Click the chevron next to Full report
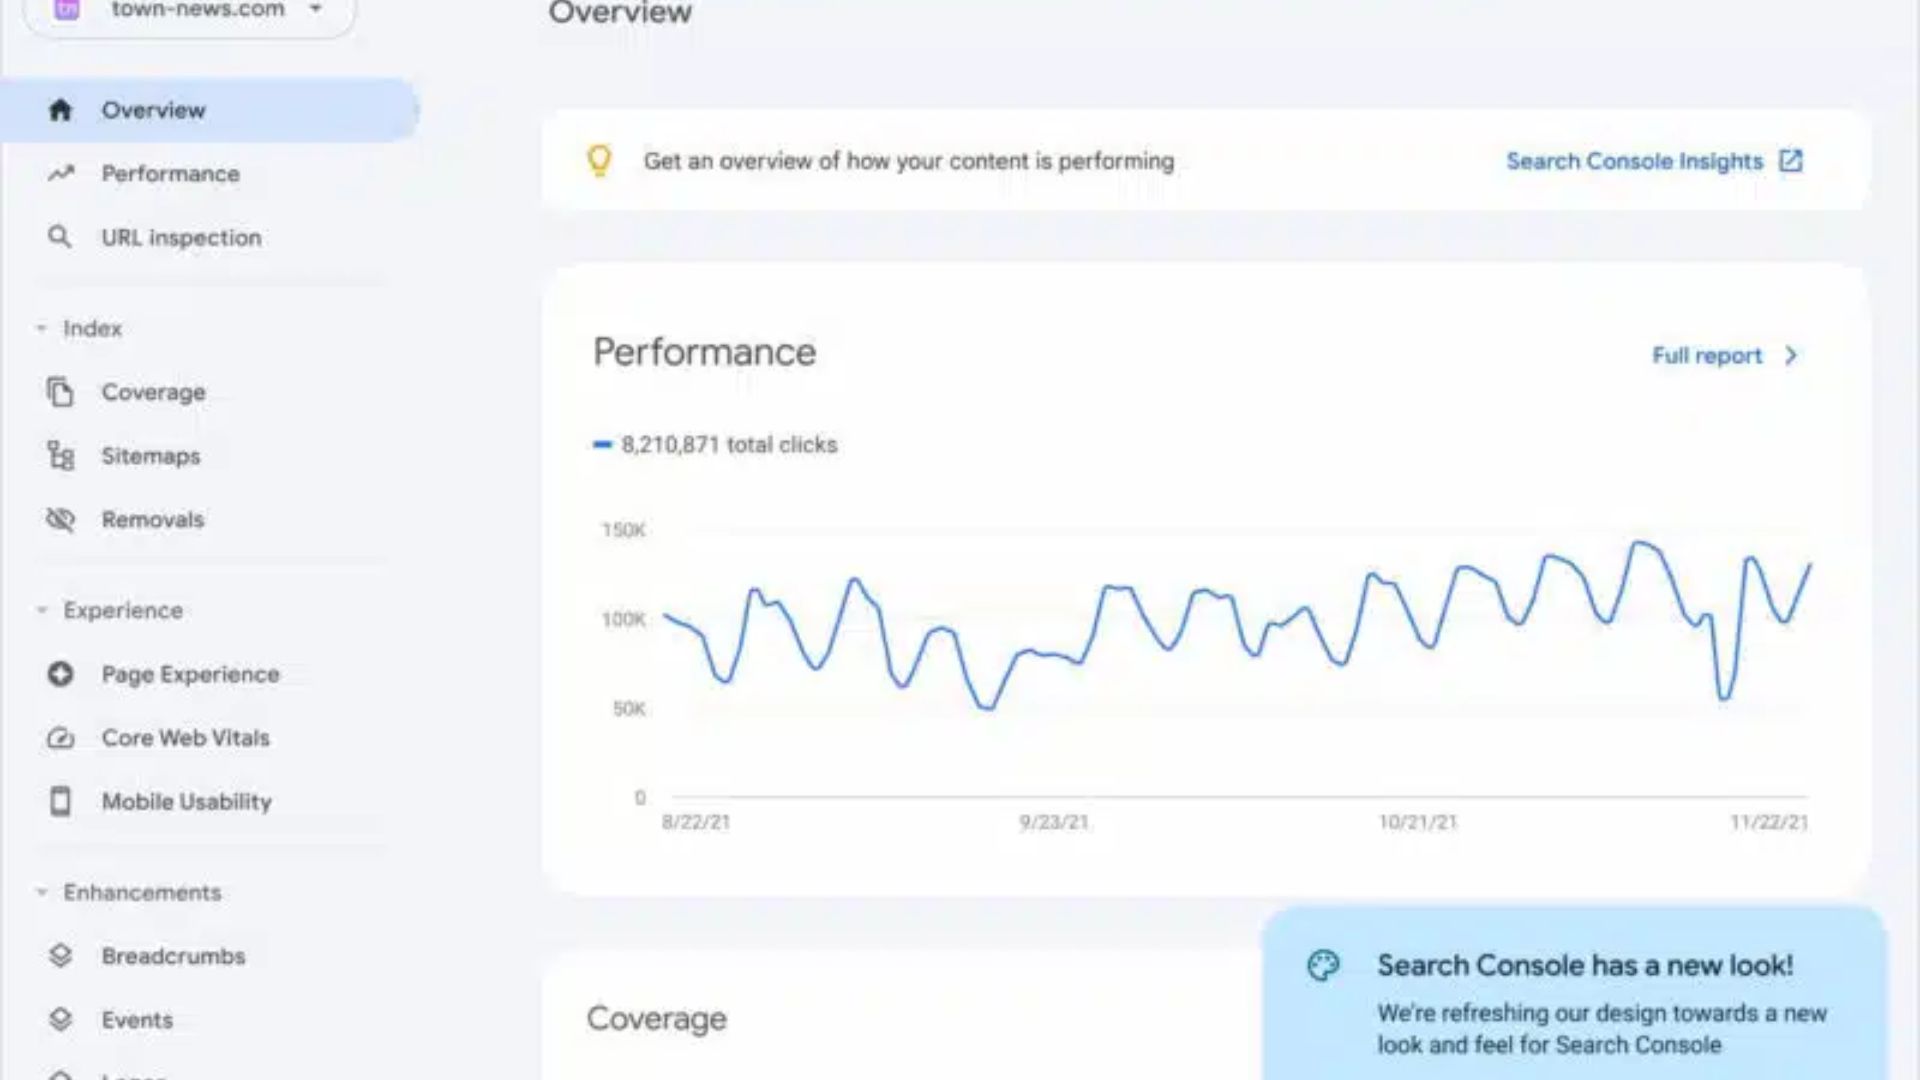 coord(1791,356)
